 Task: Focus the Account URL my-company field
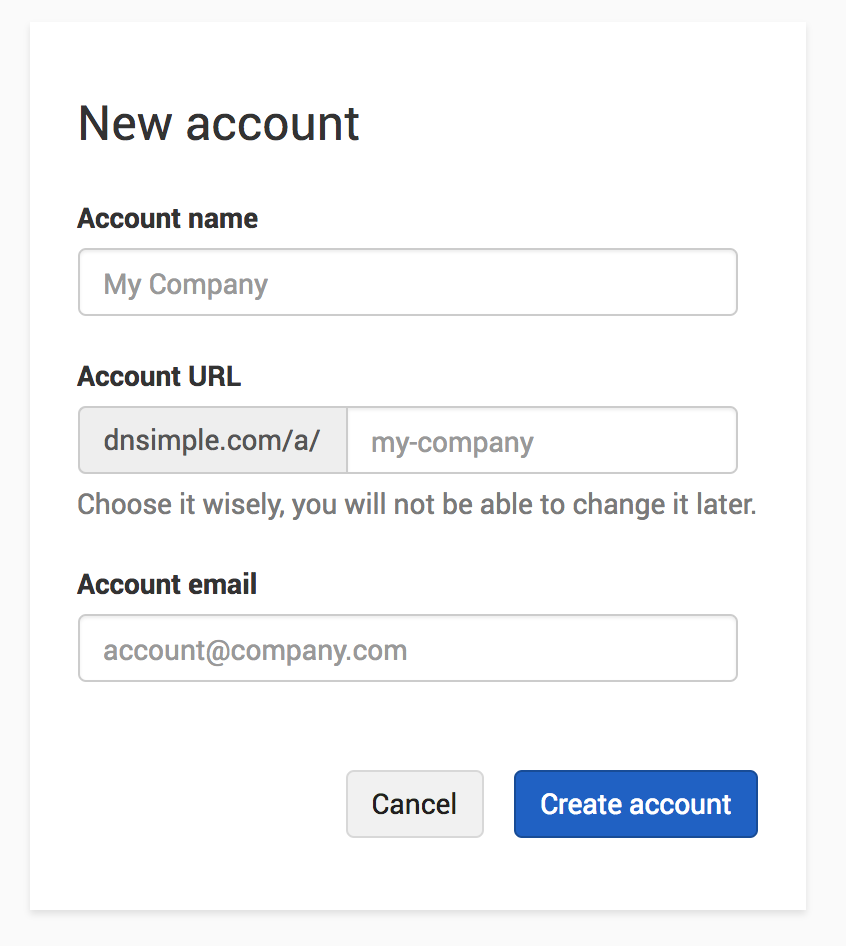click(x=541, y=441)
